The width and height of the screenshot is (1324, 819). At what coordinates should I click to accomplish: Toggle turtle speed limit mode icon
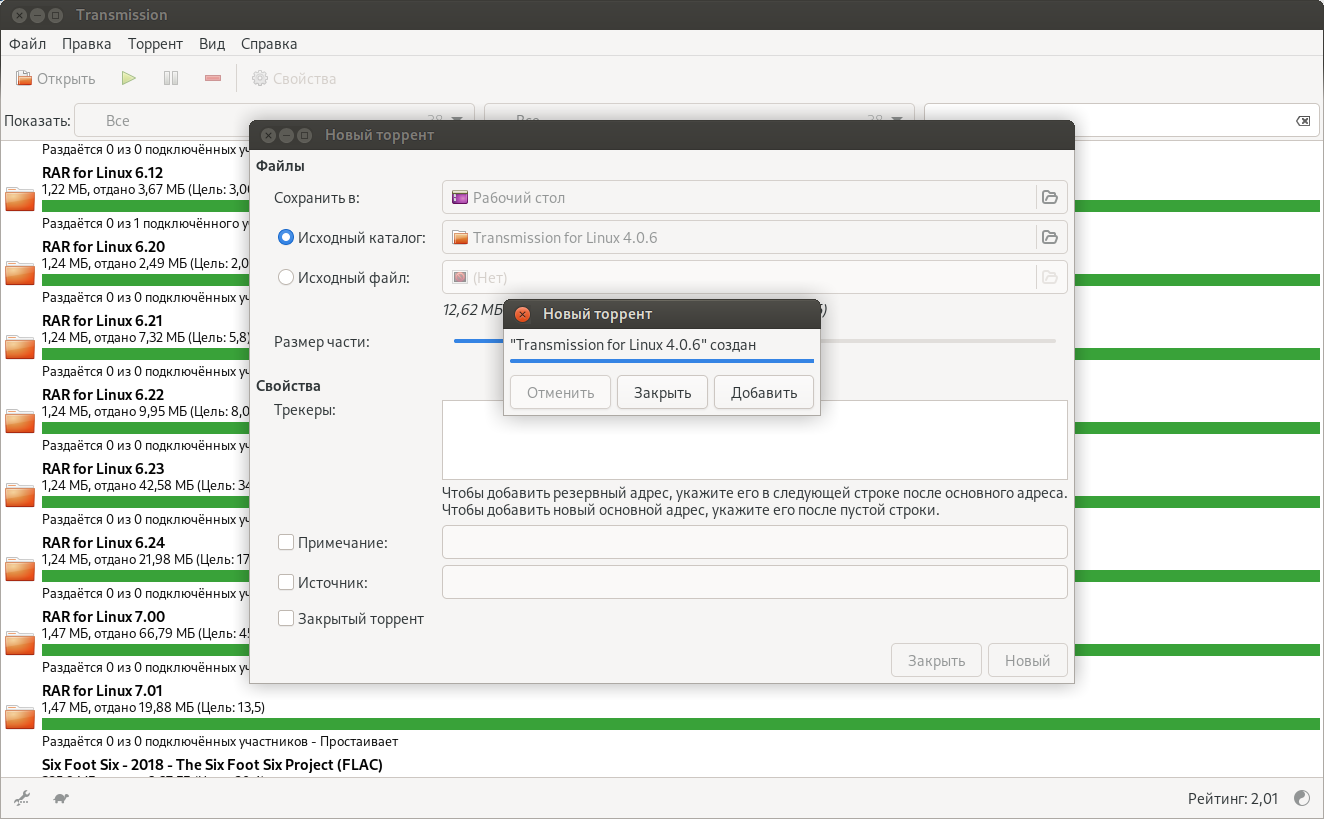coord(61,798)
